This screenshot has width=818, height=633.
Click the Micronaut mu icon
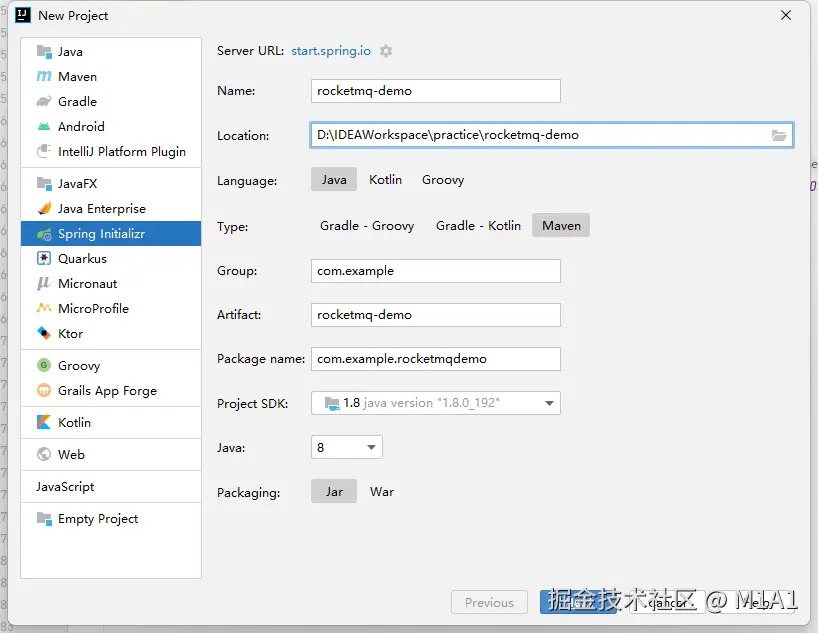coord(44,283)
